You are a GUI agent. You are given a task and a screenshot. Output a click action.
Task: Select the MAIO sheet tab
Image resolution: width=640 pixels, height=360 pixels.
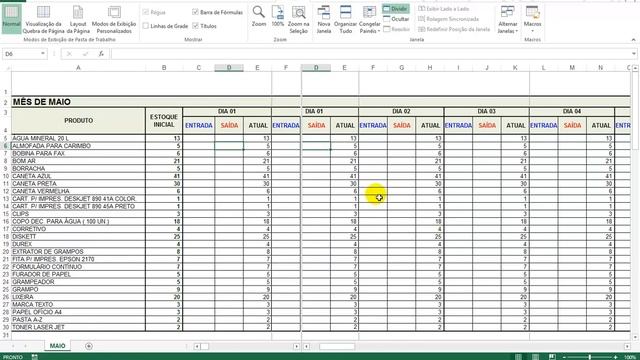click(57, 346)
